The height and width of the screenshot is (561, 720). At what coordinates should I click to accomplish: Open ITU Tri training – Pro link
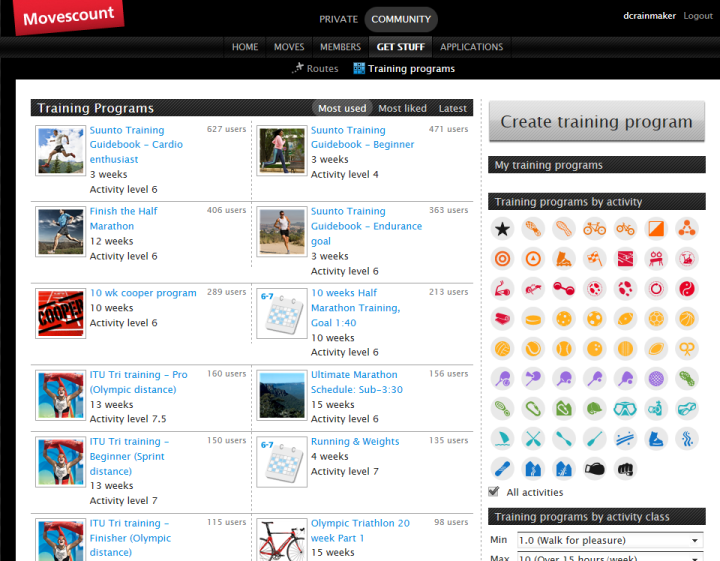[138, 382]
